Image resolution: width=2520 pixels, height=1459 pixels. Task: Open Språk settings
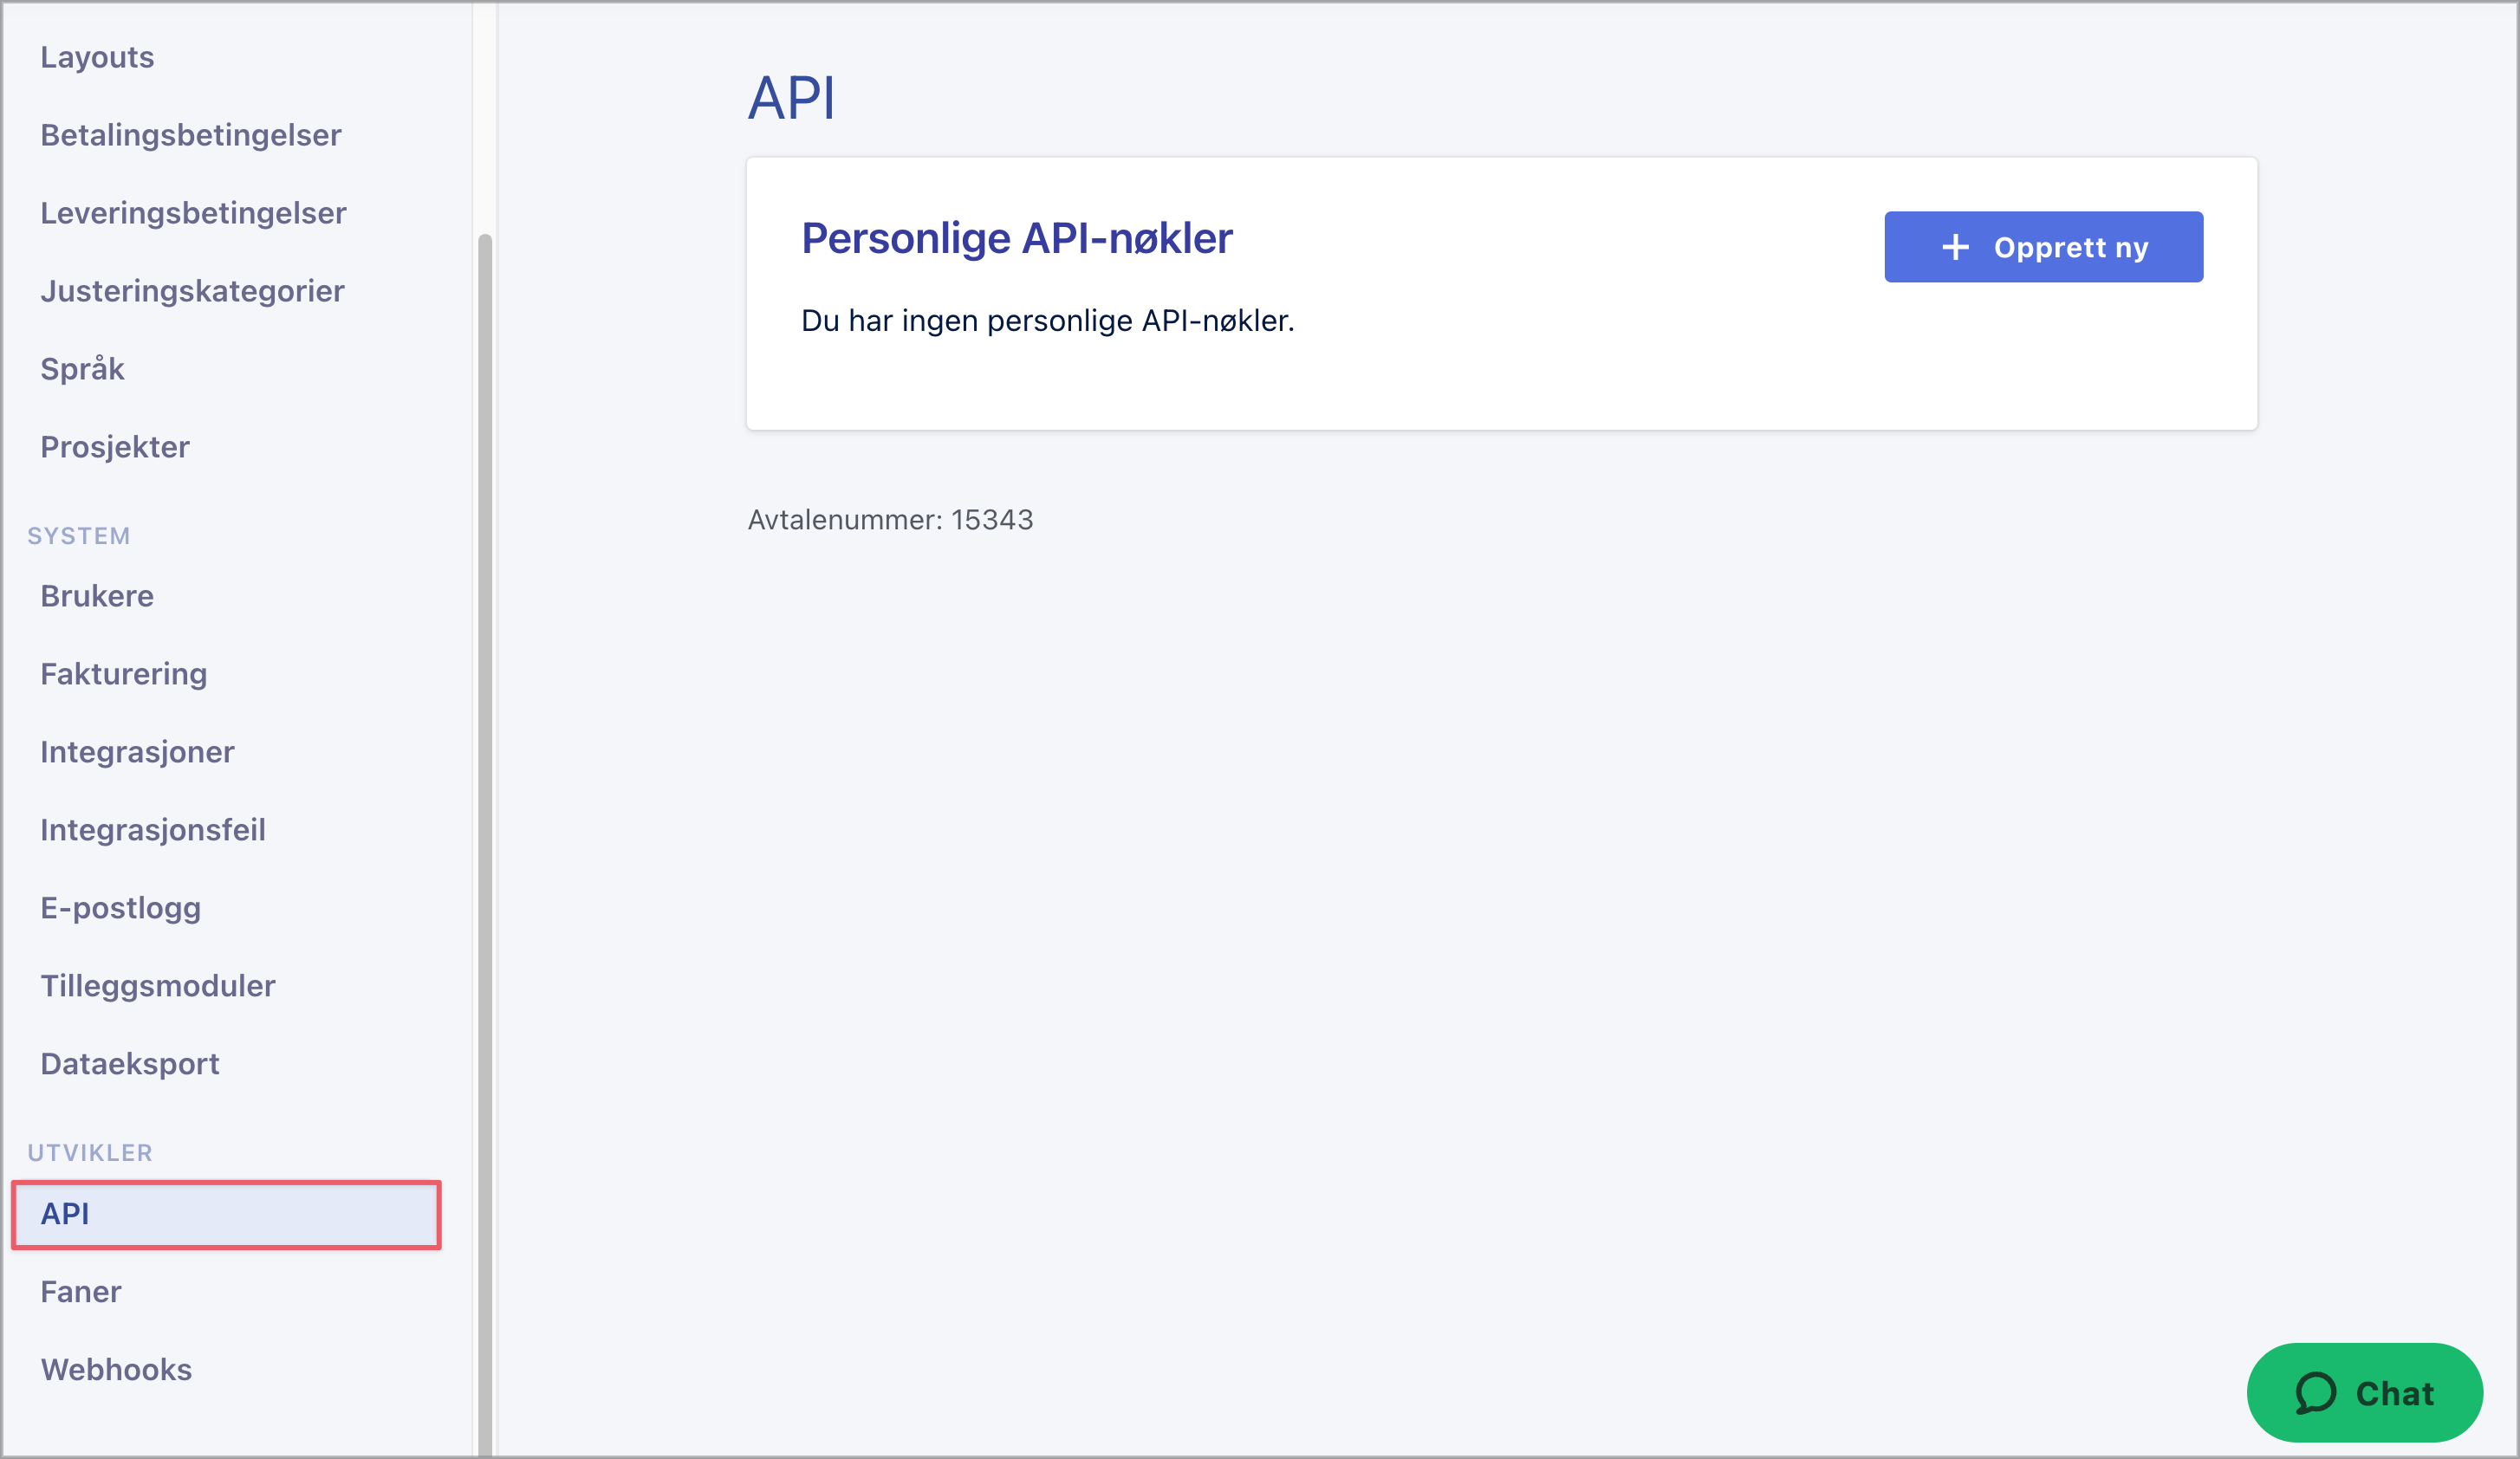(82, 369)
